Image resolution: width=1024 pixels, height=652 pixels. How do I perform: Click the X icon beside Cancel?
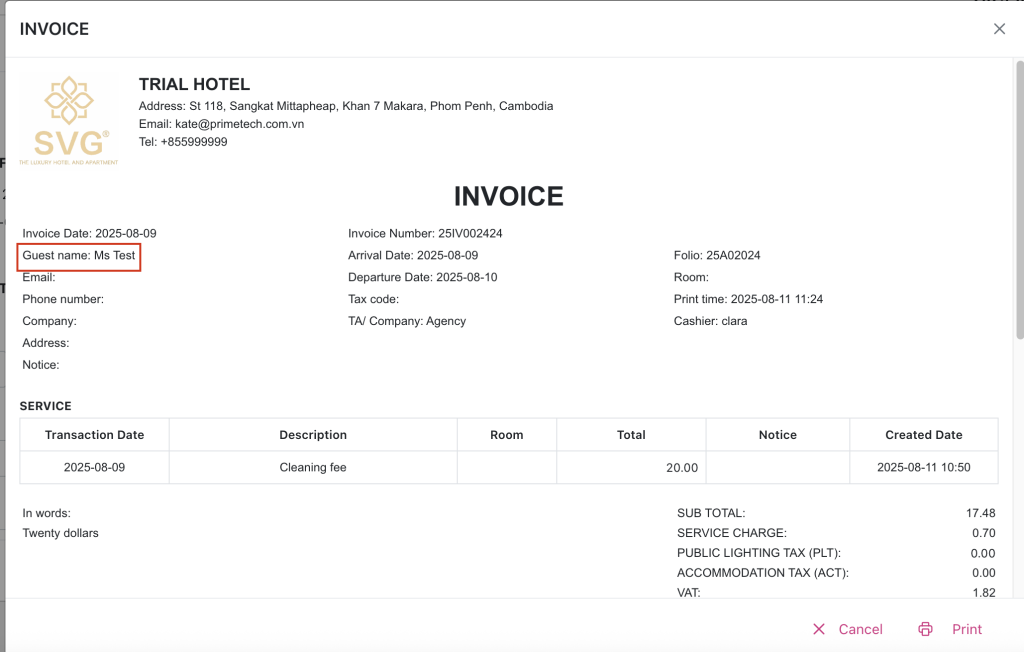[819, 629]
